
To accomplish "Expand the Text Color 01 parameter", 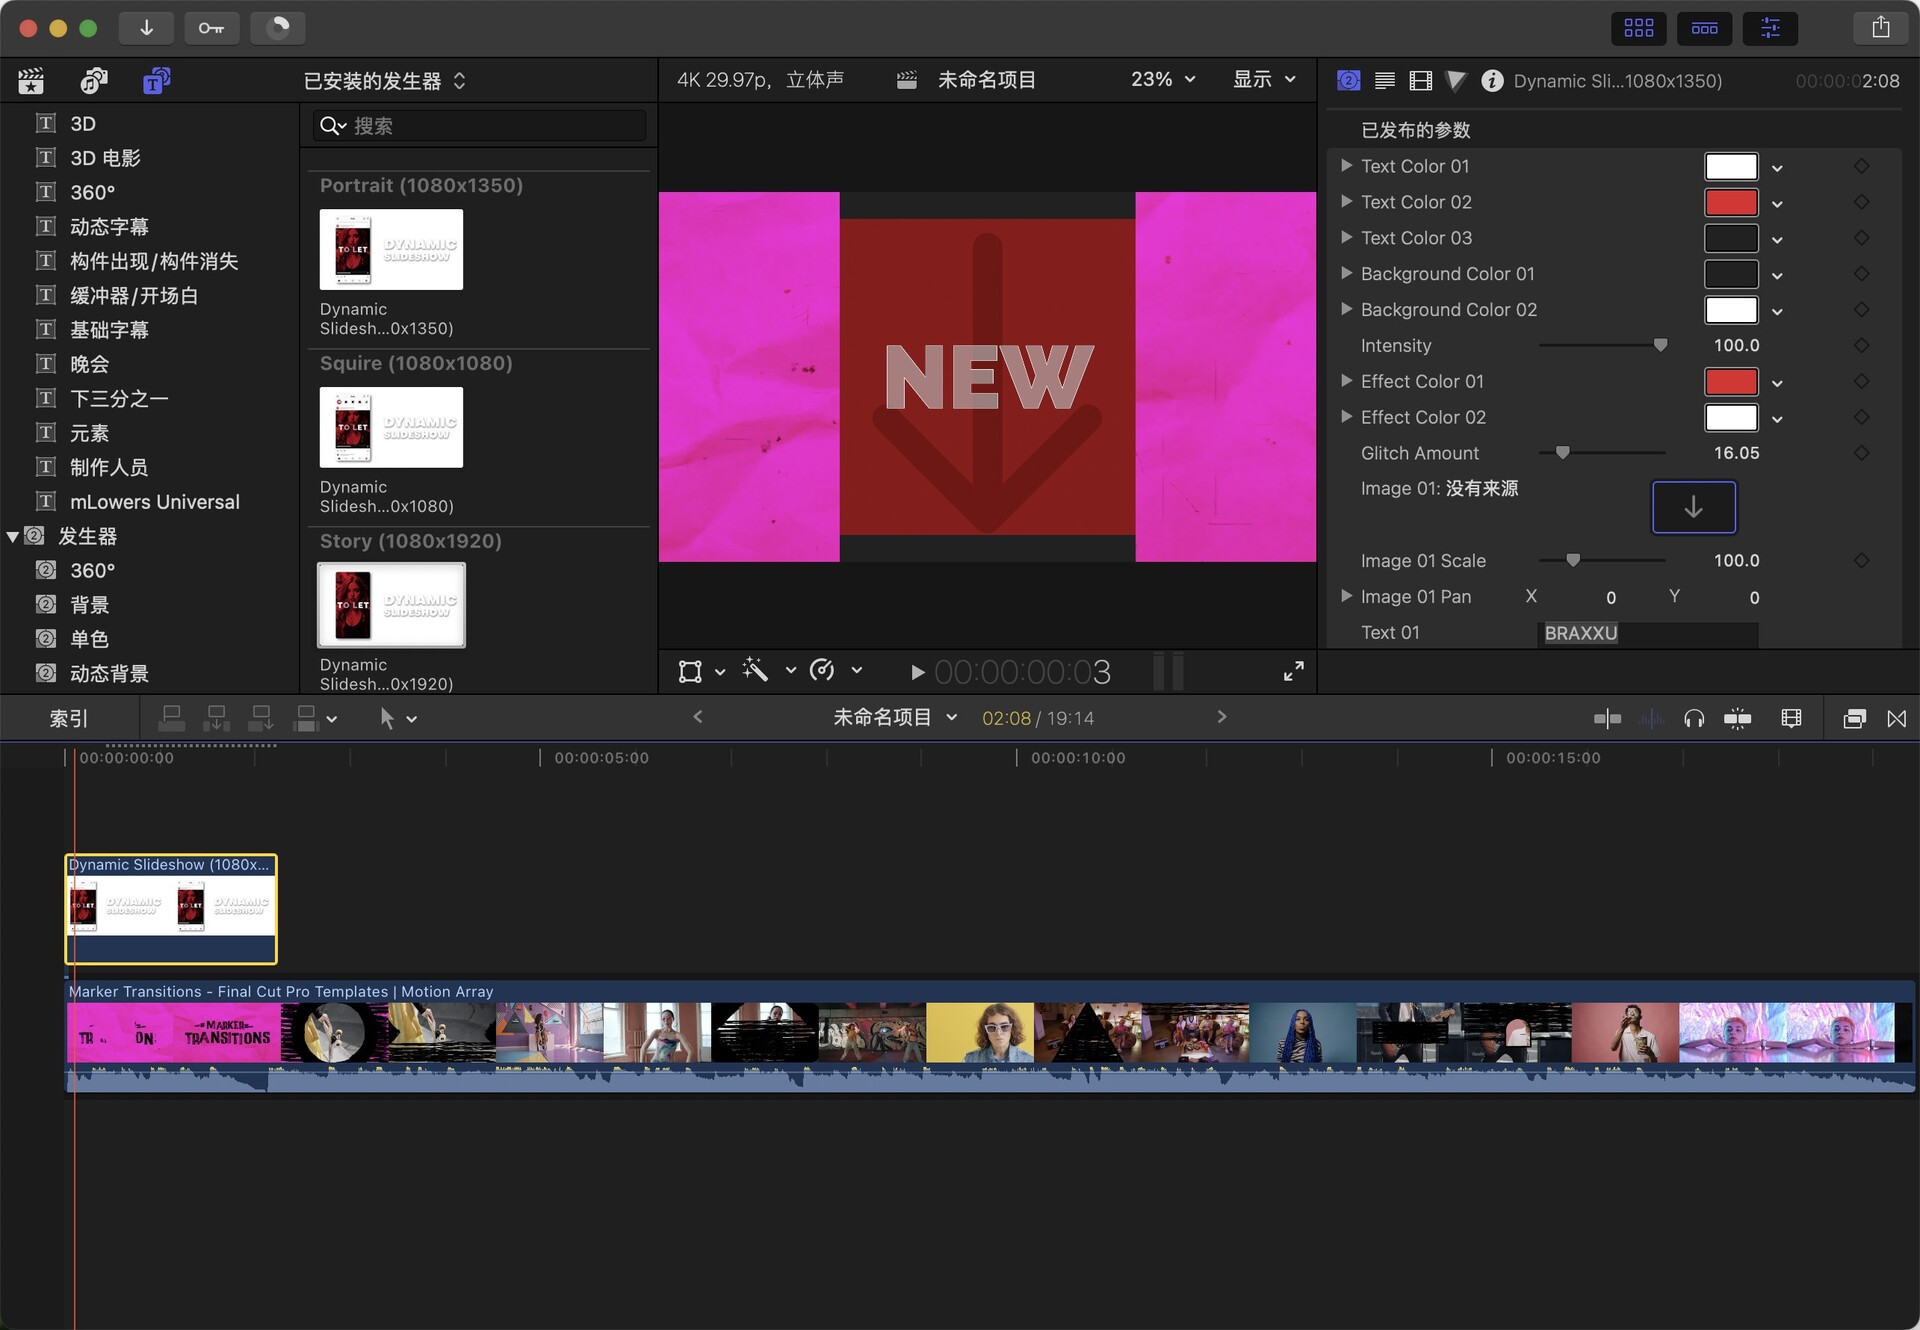I will (x=1346, y=165).
